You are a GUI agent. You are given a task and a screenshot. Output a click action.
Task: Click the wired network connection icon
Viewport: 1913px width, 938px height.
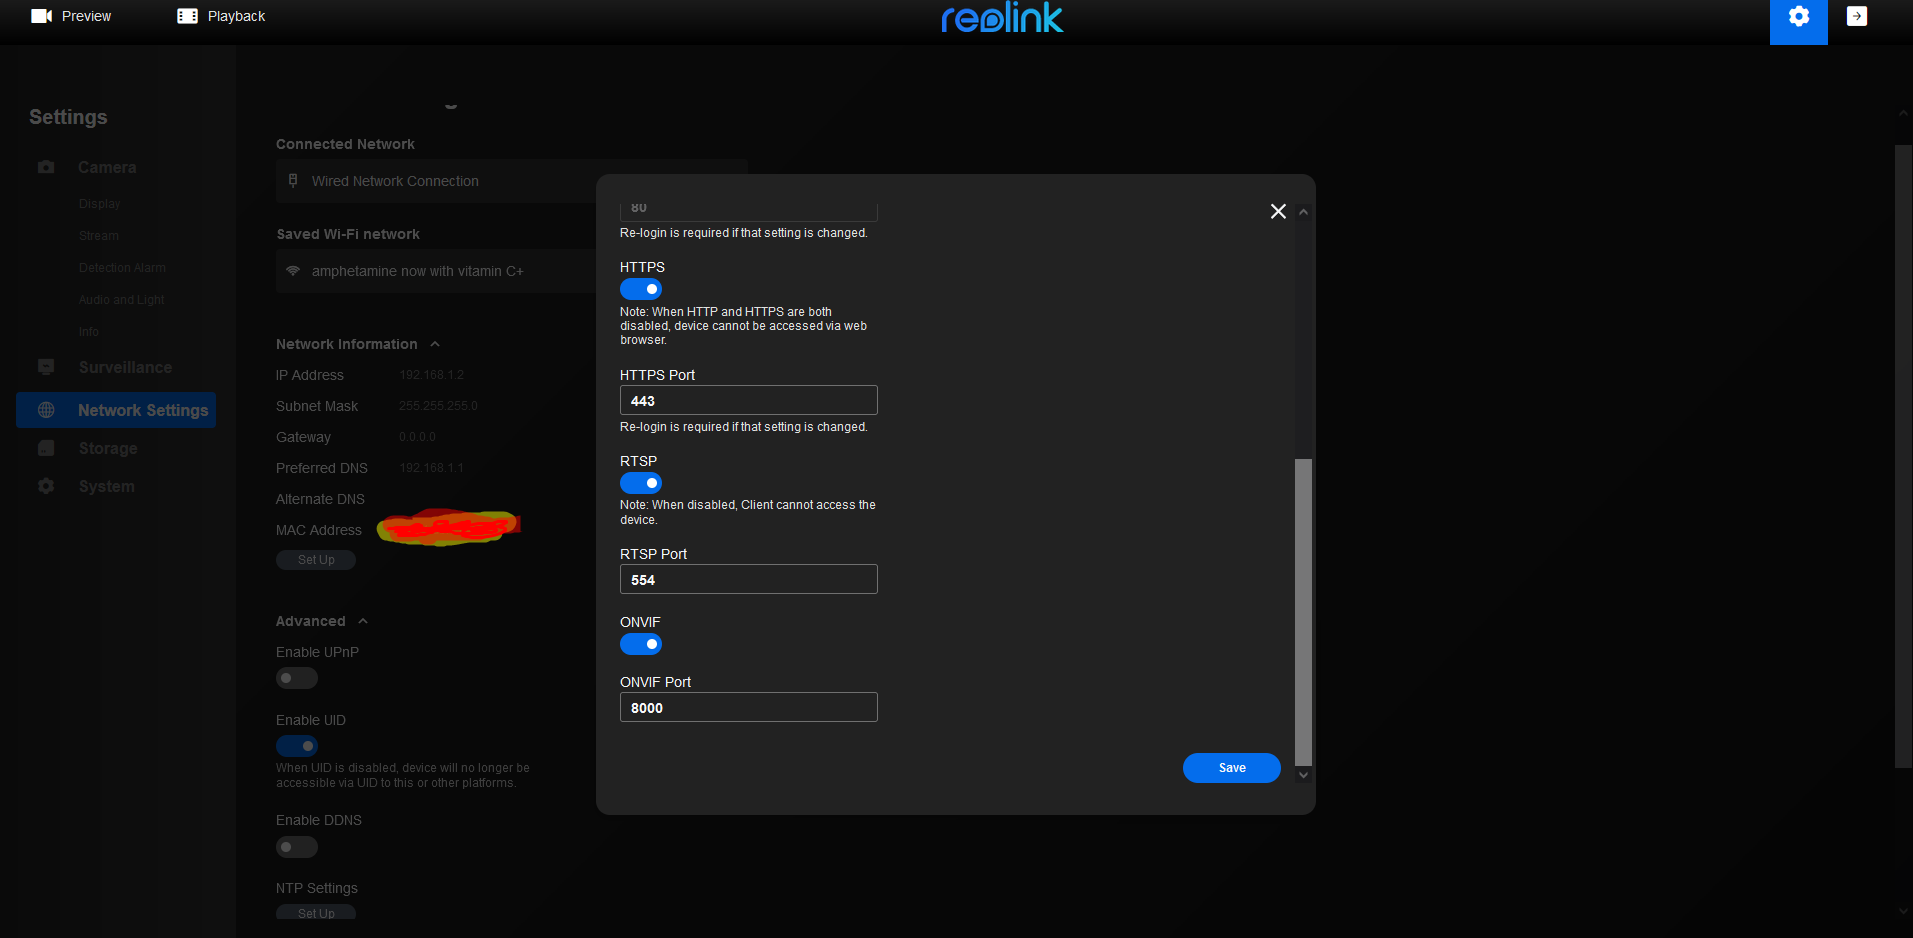(293, 181)
